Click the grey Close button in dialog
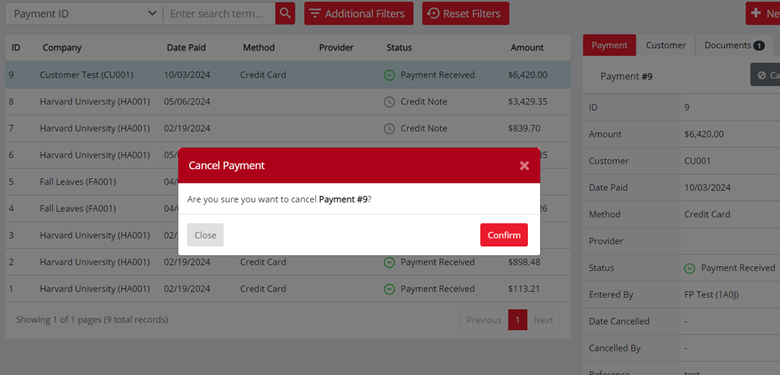This screenshot has width=780, height=375. 205,235
